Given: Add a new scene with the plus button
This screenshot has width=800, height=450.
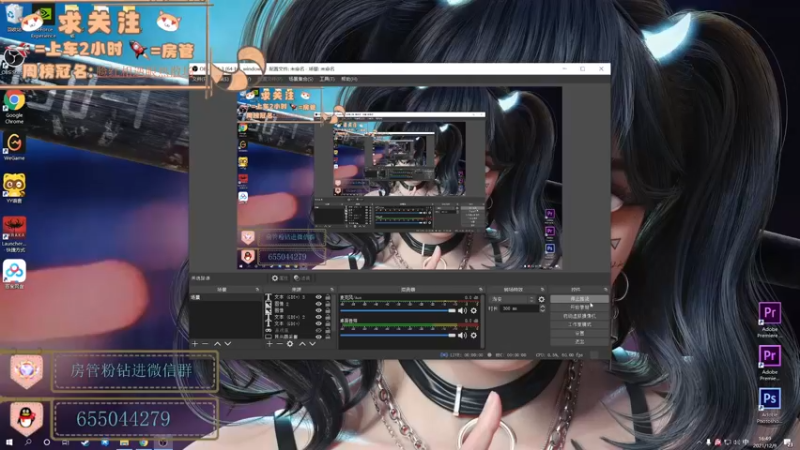Looking at the screenshot, I should point(194,344).
